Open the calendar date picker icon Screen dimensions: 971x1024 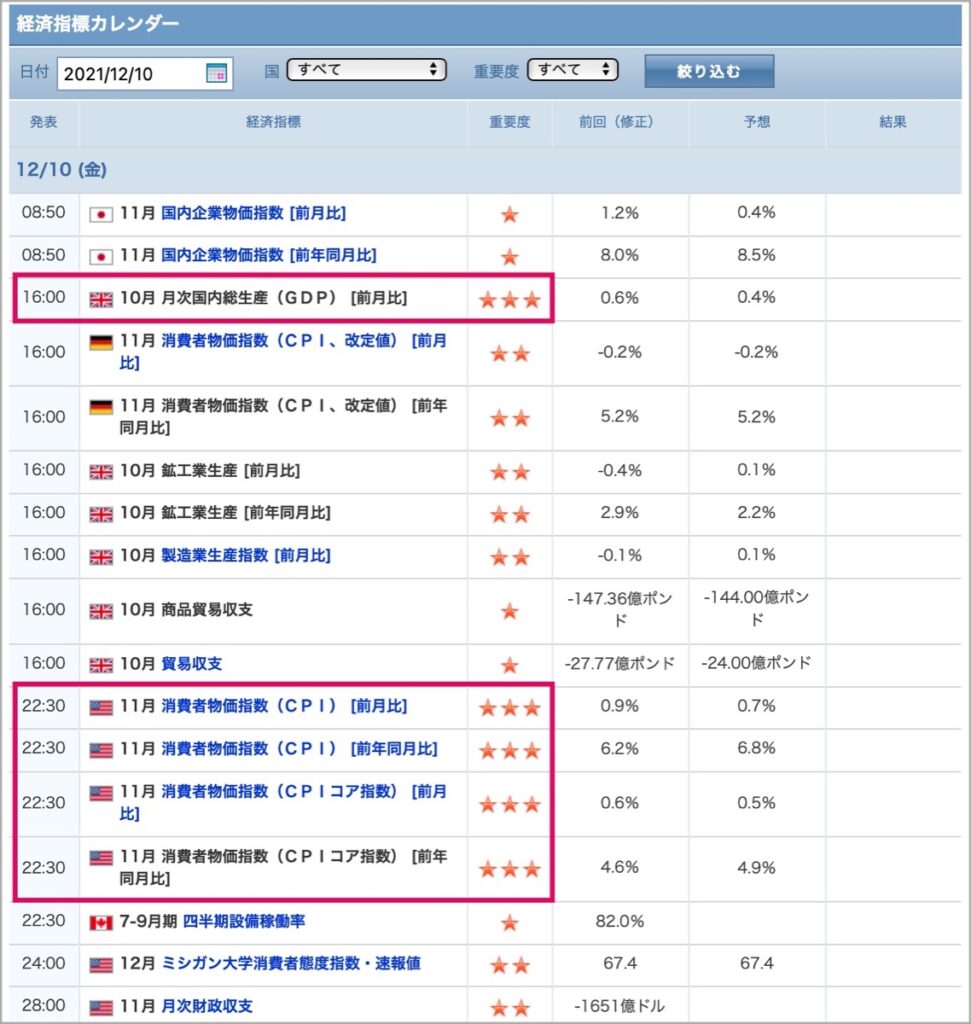tap(216, 72)
